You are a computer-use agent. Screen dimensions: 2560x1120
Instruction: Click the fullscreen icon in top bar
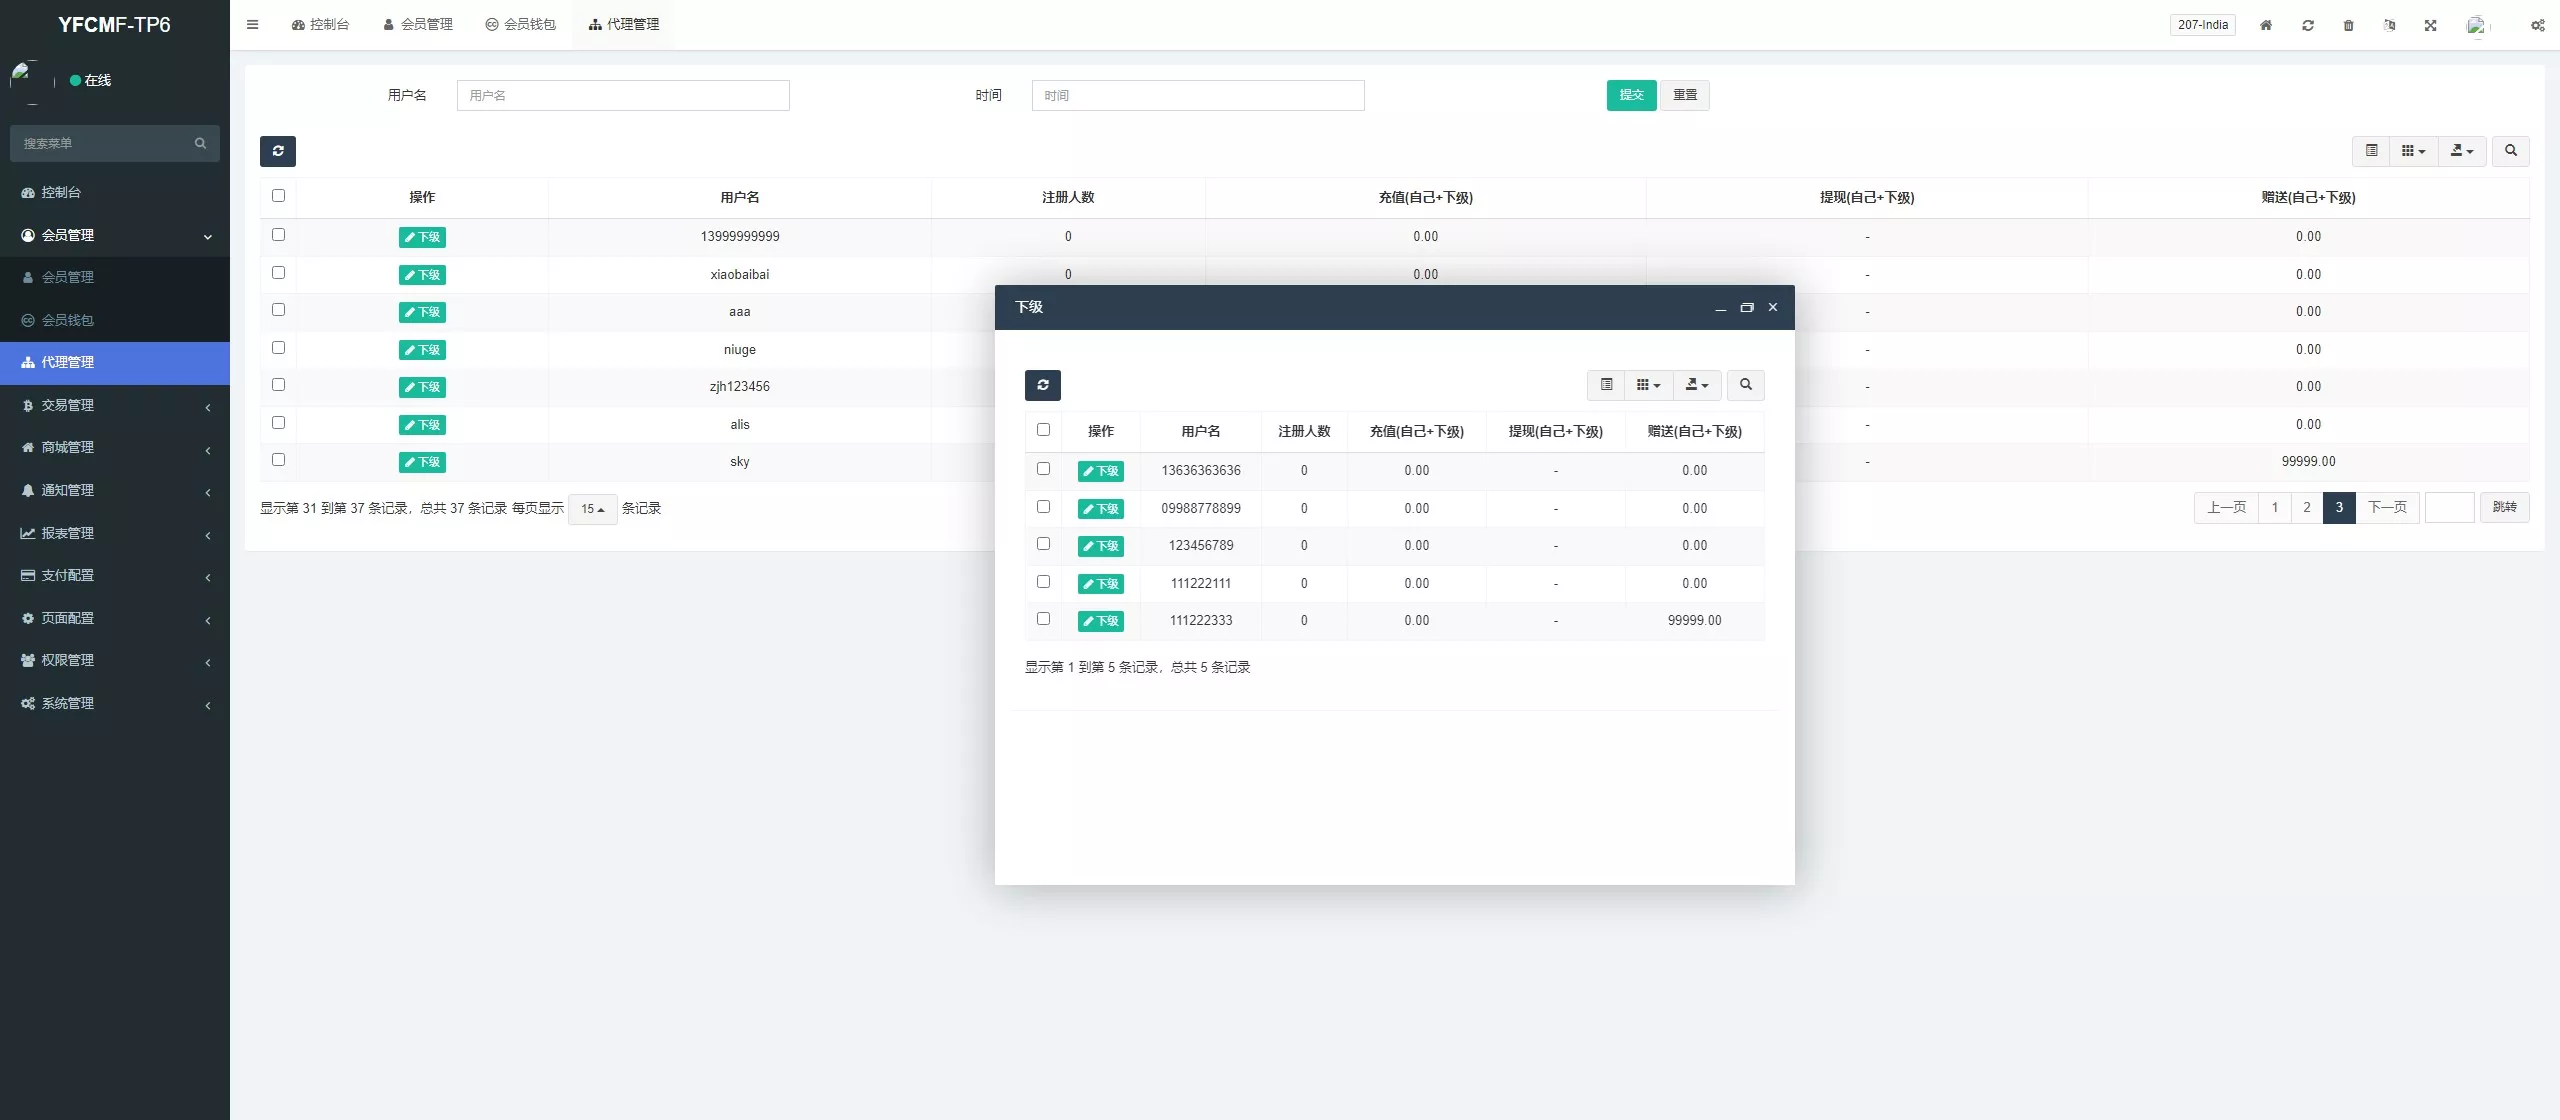2430,25
